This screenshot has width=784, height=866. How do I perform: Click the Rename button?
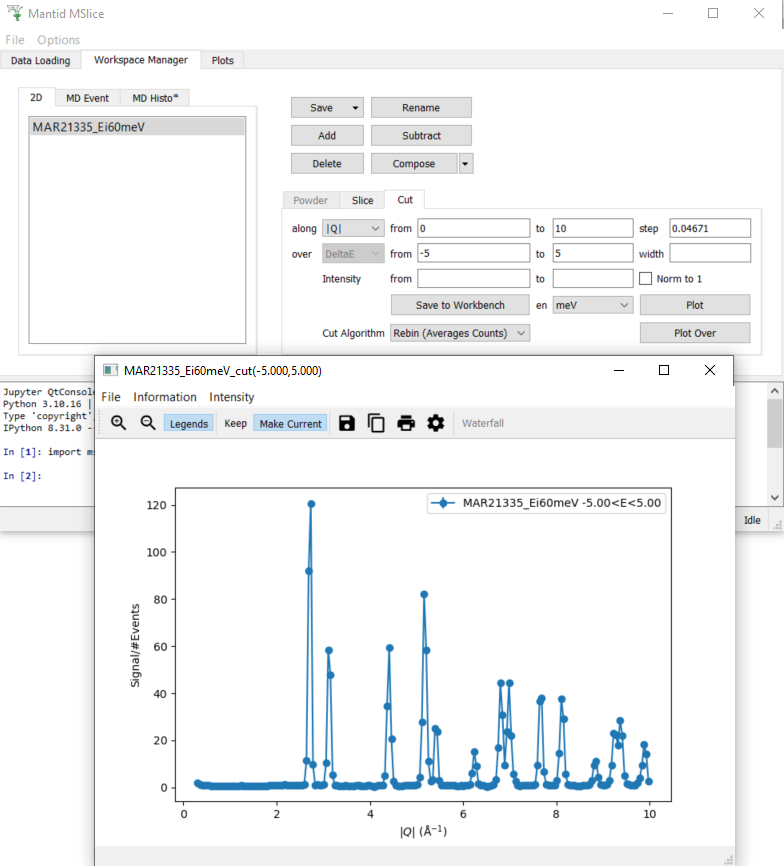click(x=421, y=108)
